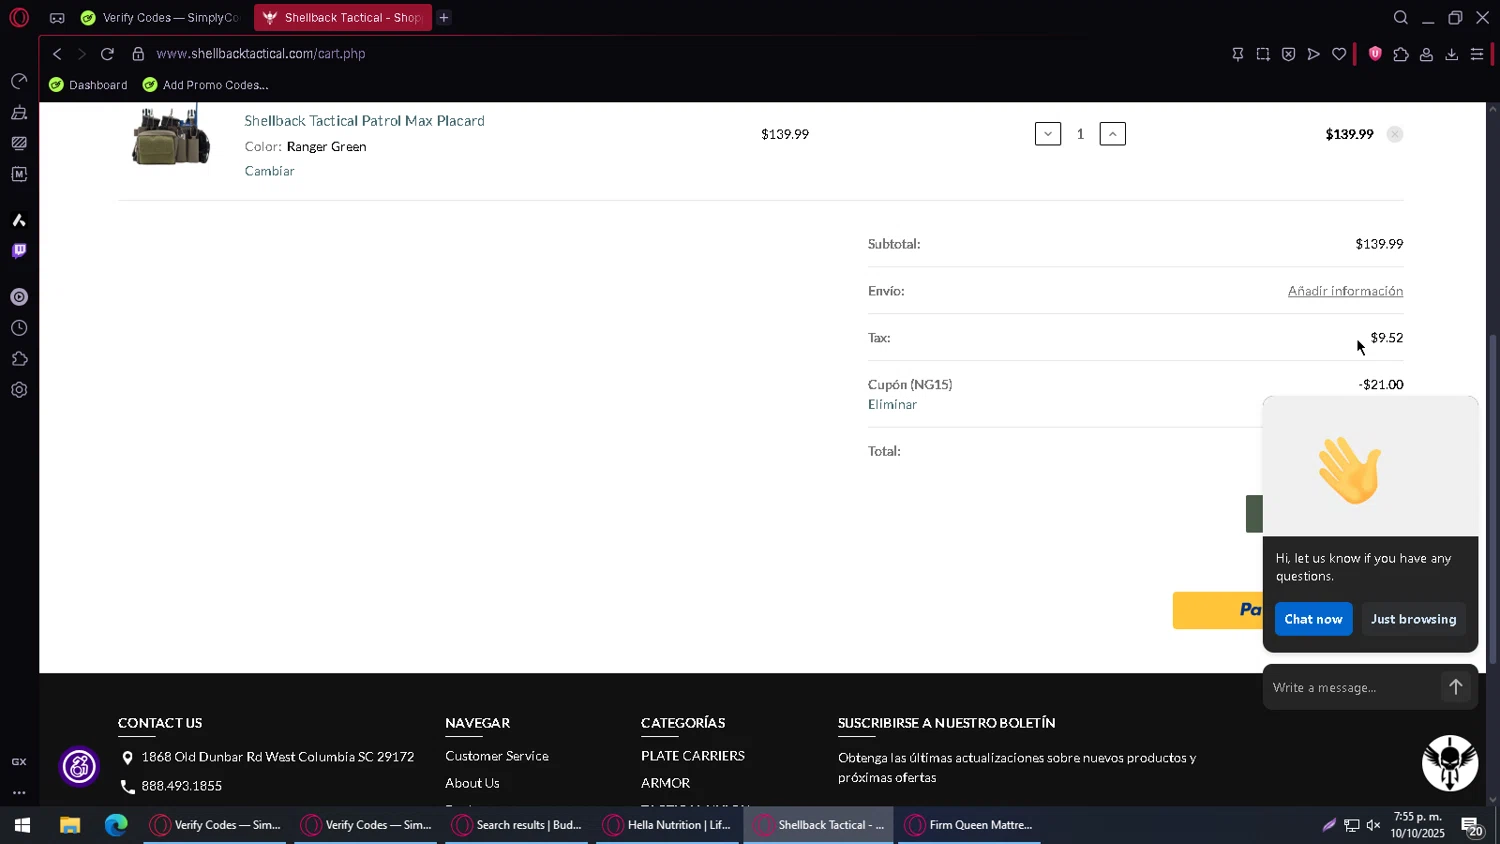Image resolution: width=1500 pixels, height=844 pixels.
Task: Open the sidebar extensions cube icon
Action: coord(19,359)
